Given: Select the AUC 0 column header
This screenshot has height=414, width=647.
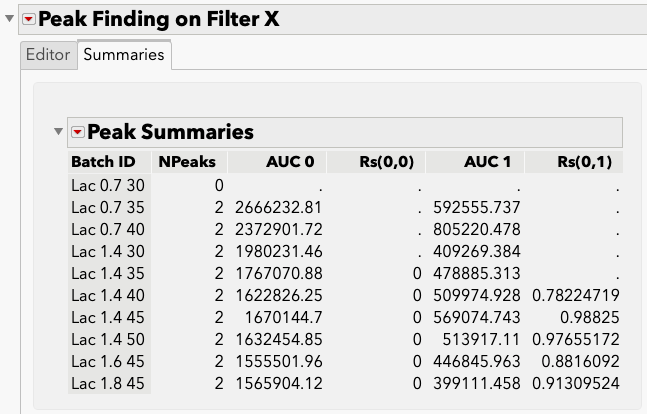Looking at the screenshot, I should click(290, 162).
